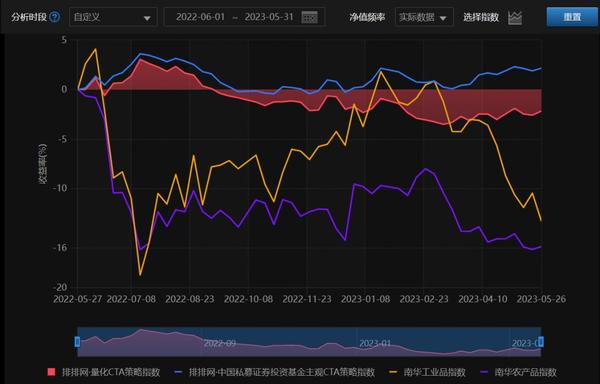Click the right handle of the range slider
The width and height of the screenshot is (600, 384).
coord(541,342)
